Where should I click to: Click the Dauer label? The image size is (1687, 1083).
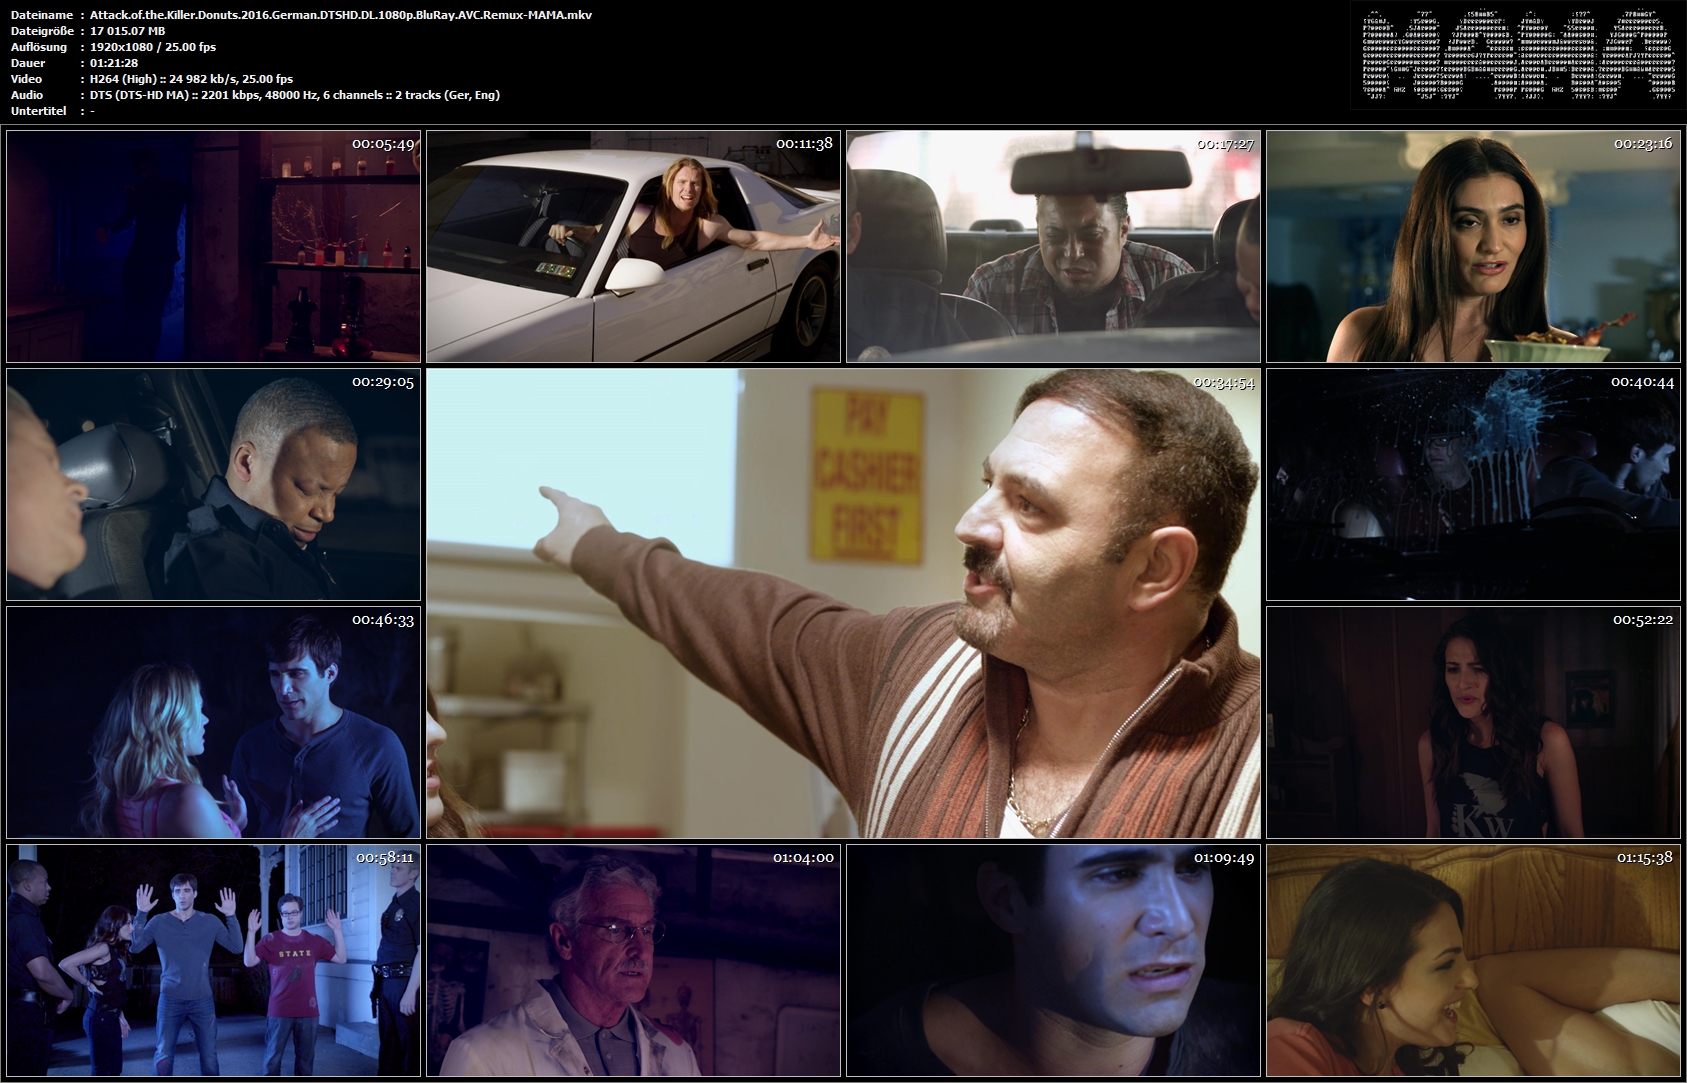click(28, 63)
